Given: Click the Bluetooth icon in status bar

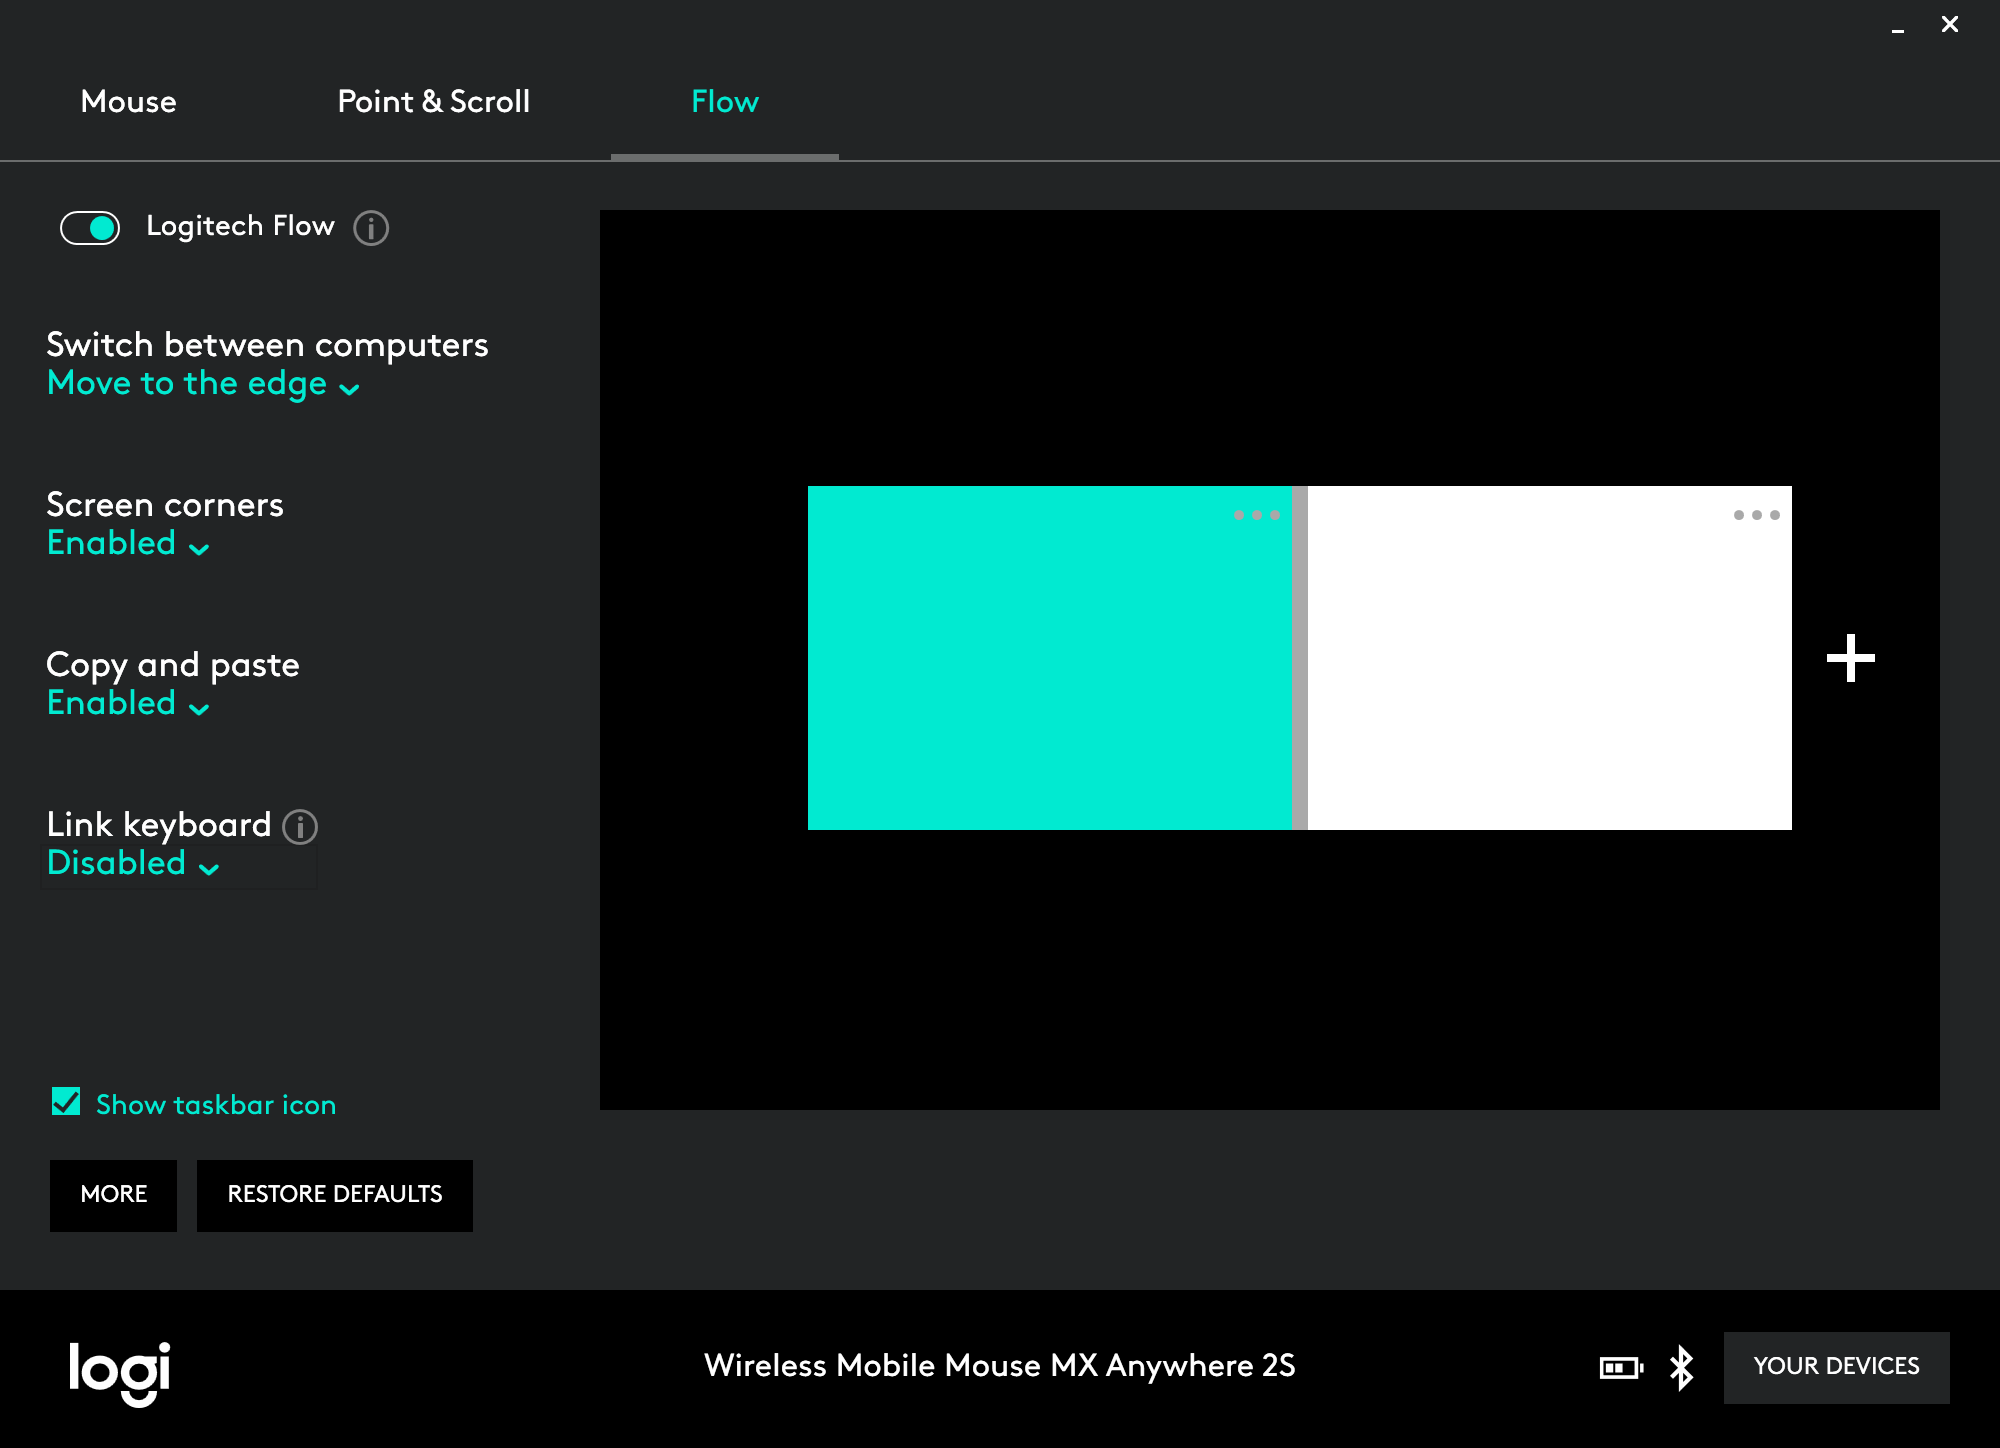Looking at the screenshot, I should coord(1680,1367).
